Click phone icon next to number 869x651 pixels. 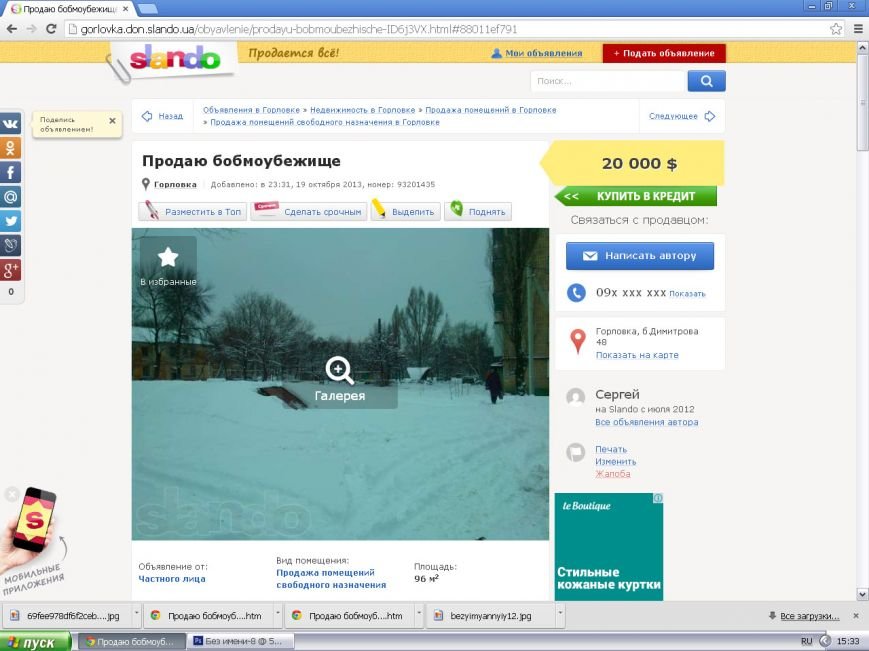[x=576, y=293]
